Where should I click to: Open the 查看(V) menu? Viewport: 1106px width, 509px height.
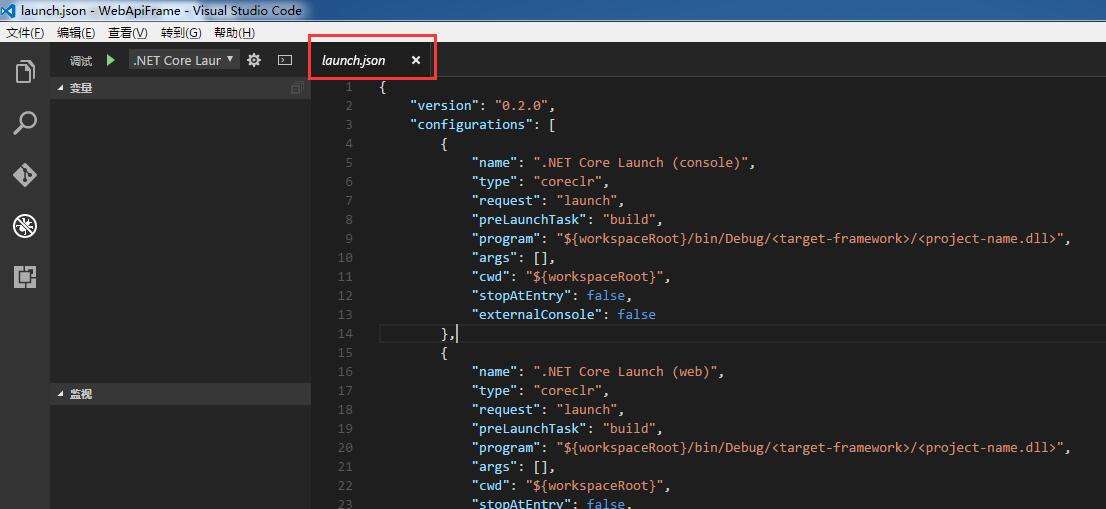[x=128, y=33]
